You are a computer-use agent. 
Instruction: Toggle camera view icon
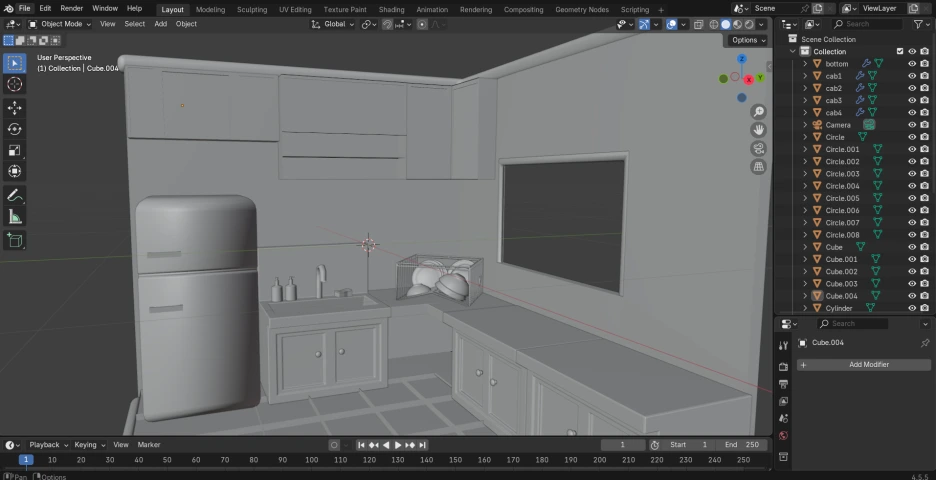758,149
